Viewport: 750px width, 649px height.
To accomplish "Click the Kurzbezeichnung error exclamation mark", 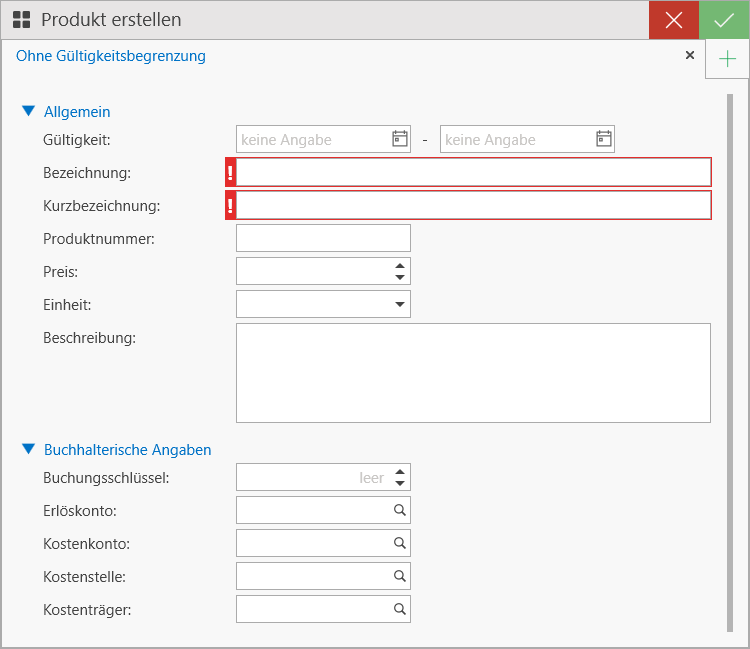I will [231, 205].
